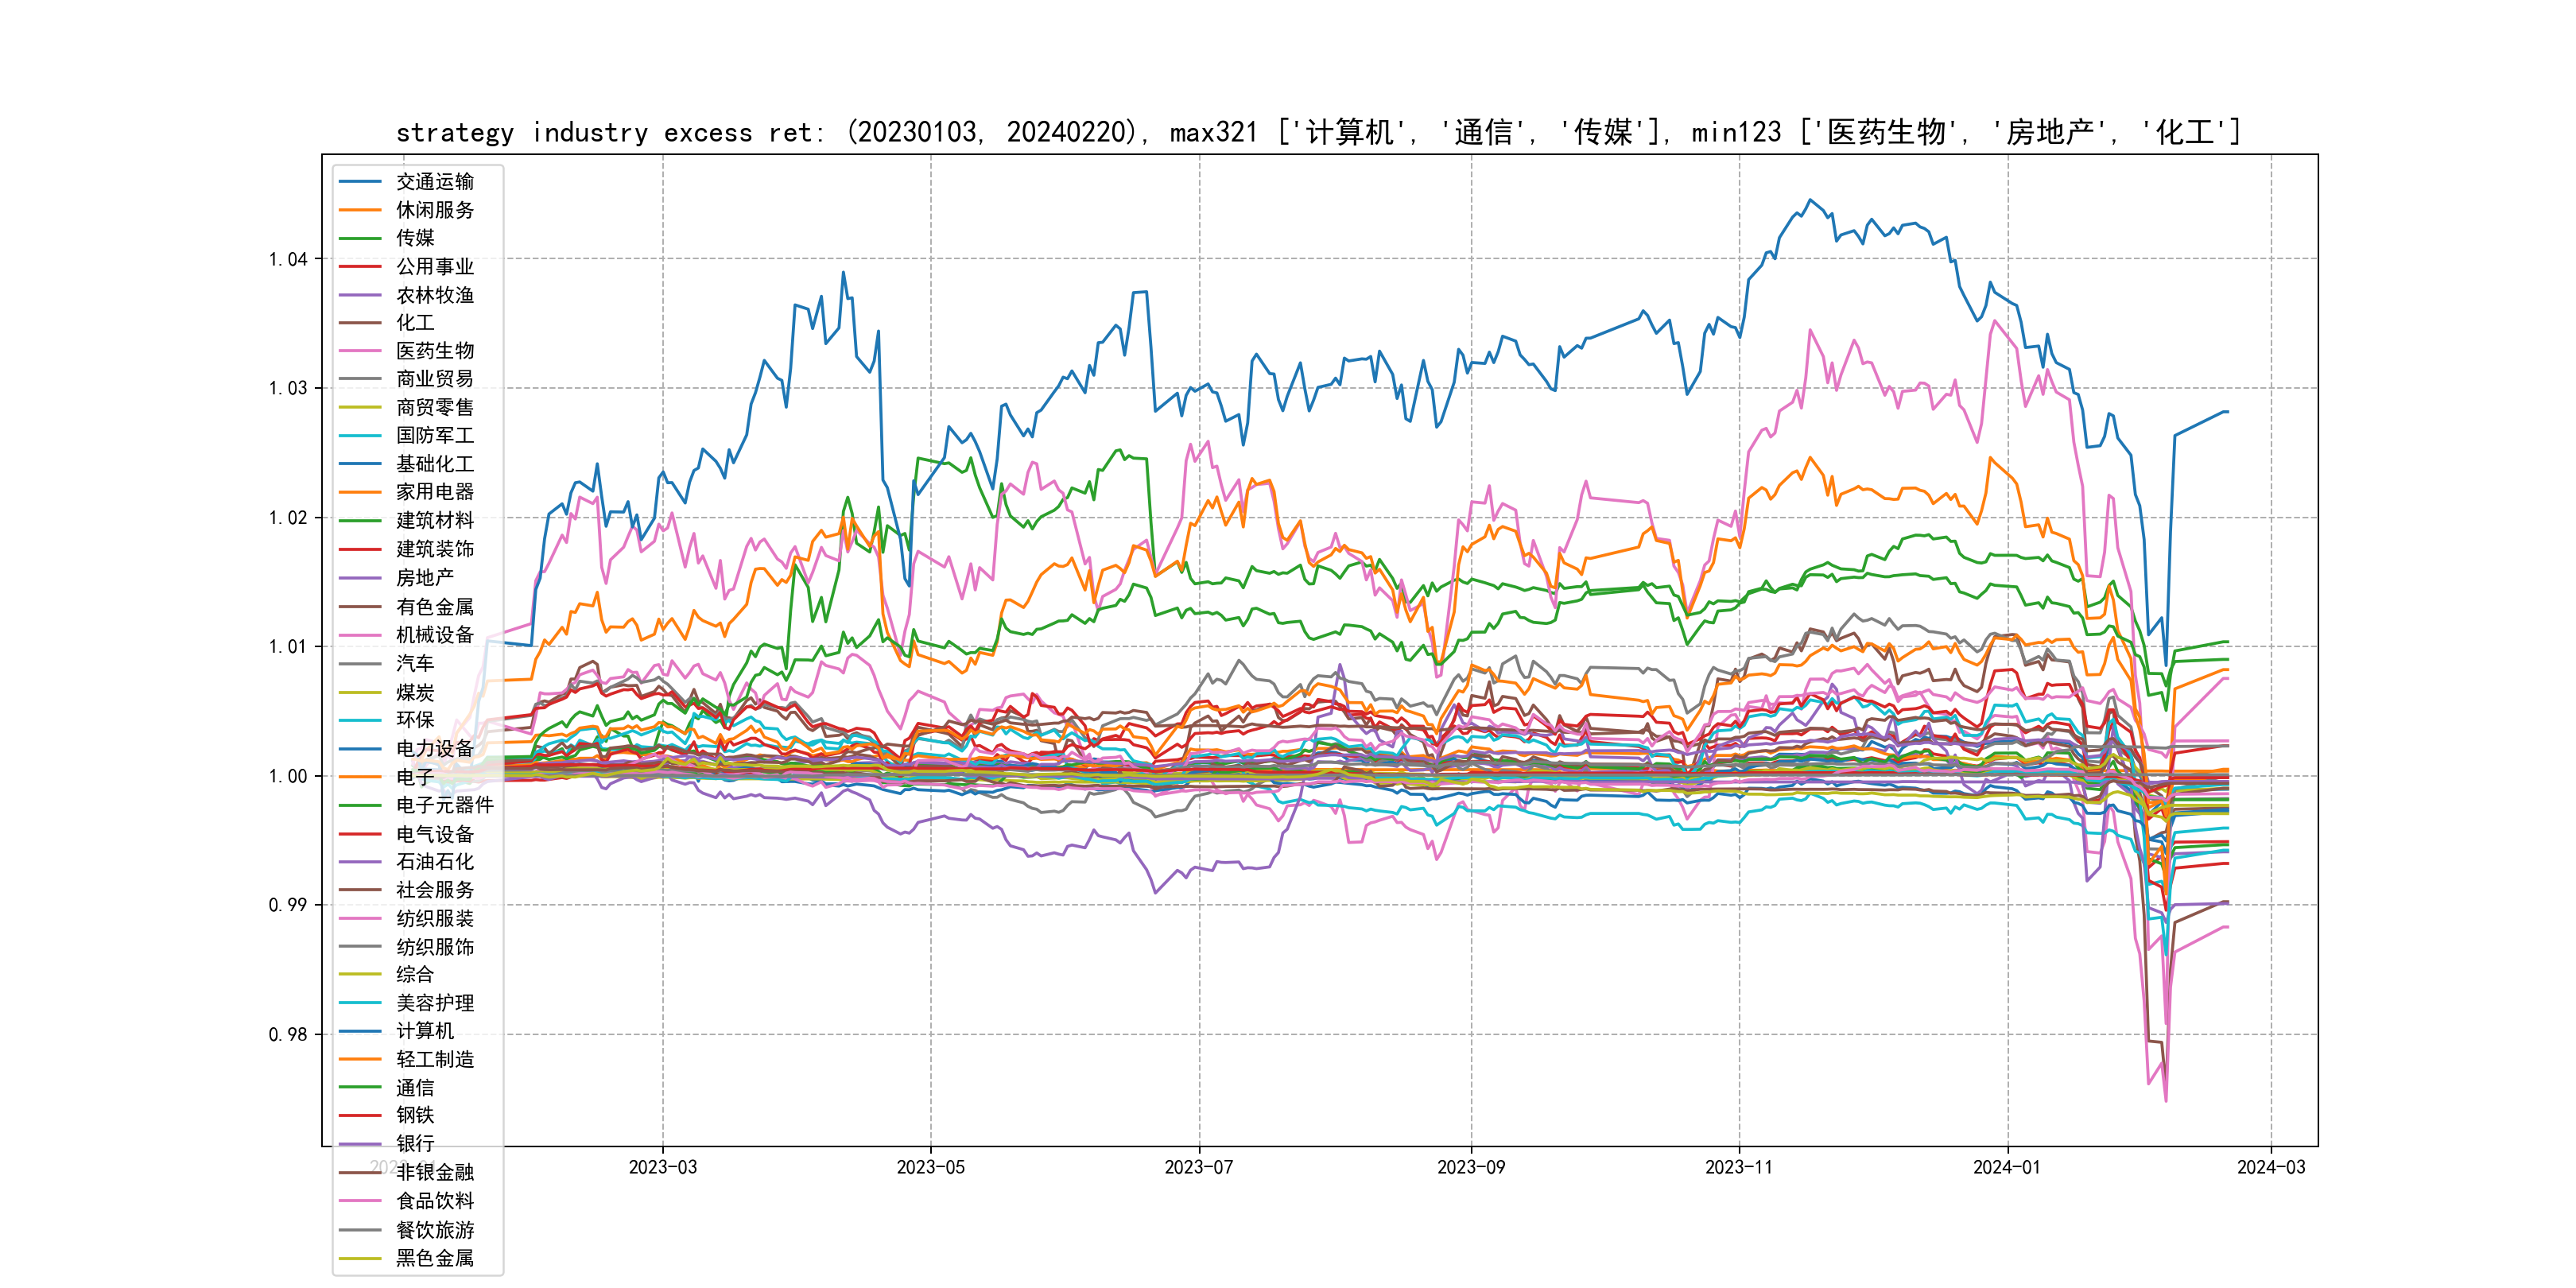Click the 2023-07 x-axis tick label
Viewport: 2576px width, 1288px height.
point(1198,1167)
